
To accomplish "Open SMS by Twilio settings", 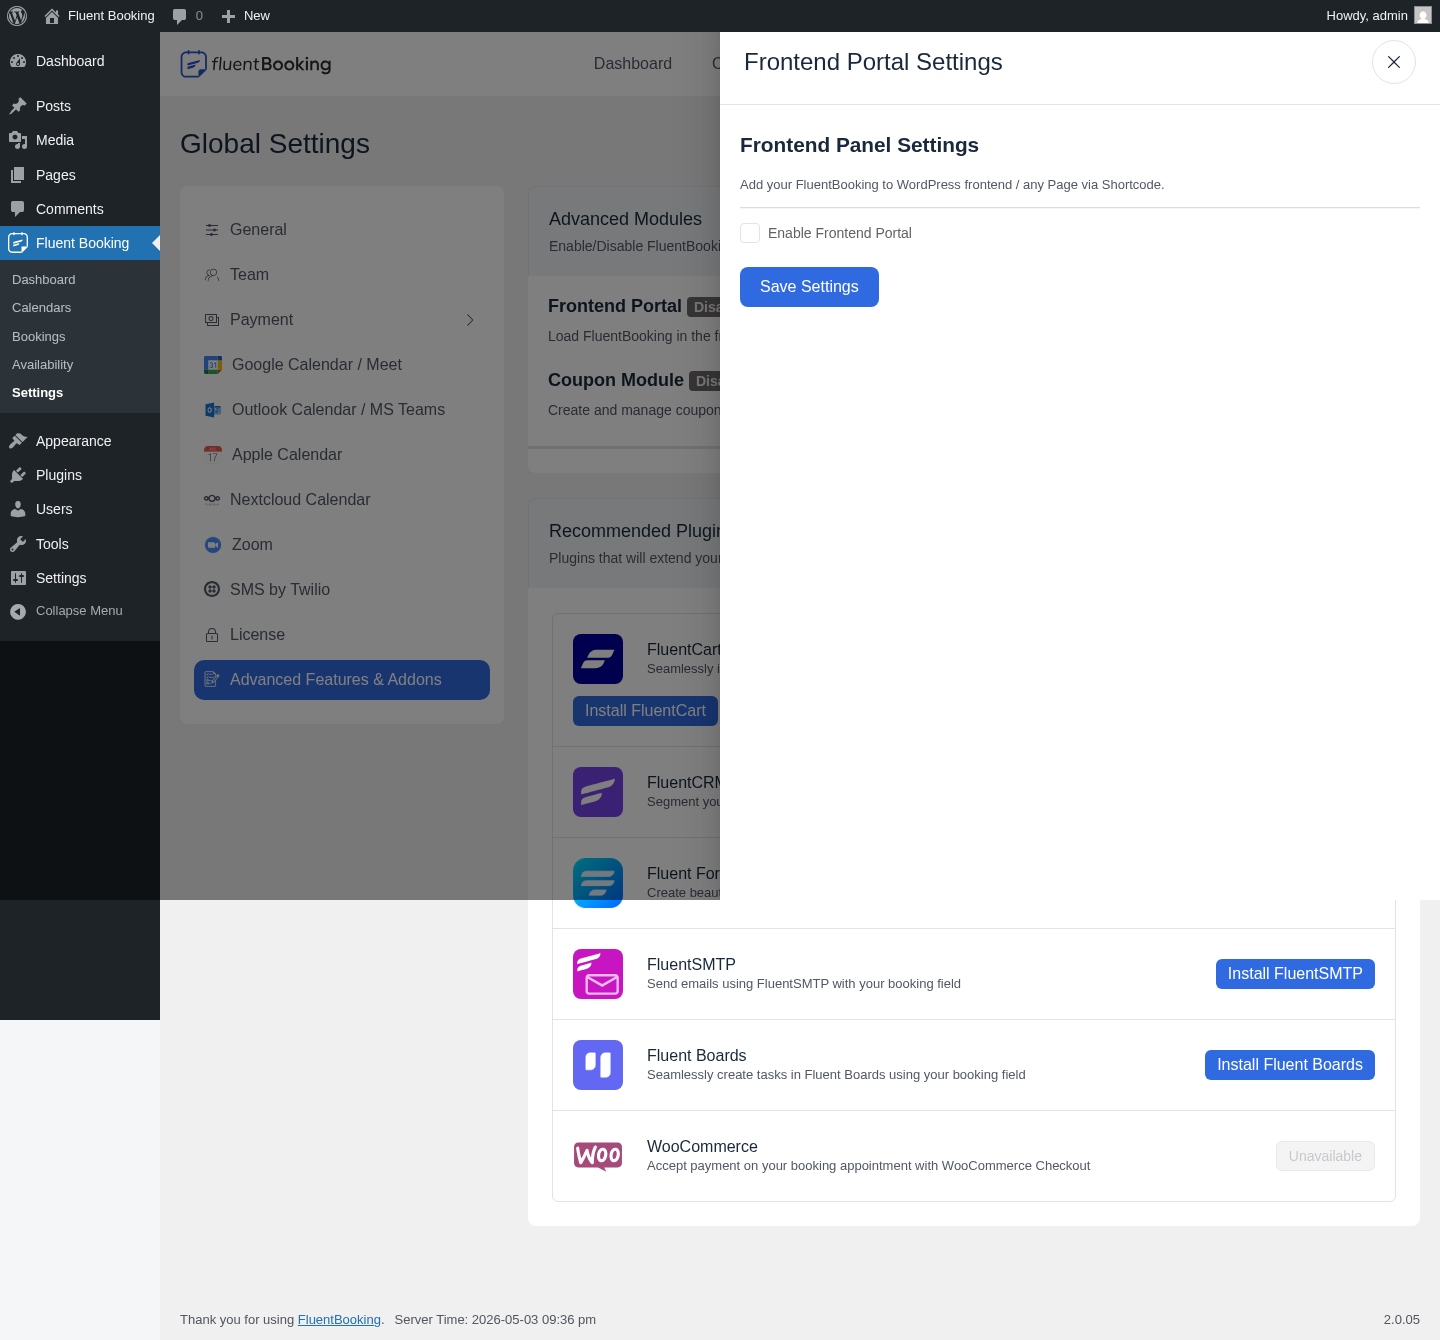I will 342,590.
